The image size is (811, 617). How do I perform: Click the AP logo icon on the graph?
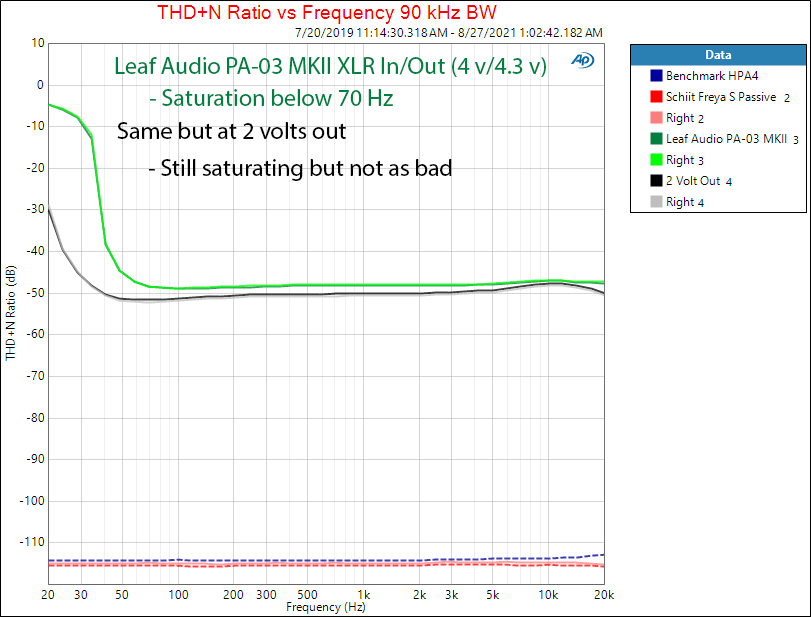(x=582, y=61)
